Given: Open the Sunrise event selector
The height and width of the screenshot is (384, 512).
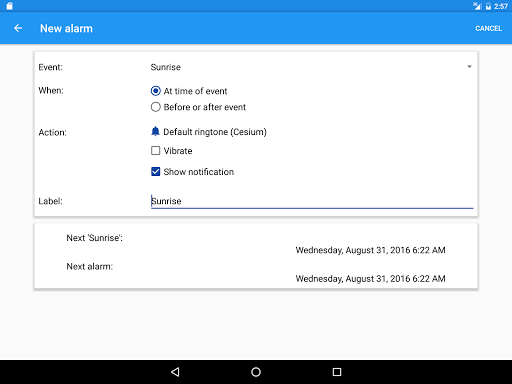Looking at the screenshot, I should click(312, 67).
